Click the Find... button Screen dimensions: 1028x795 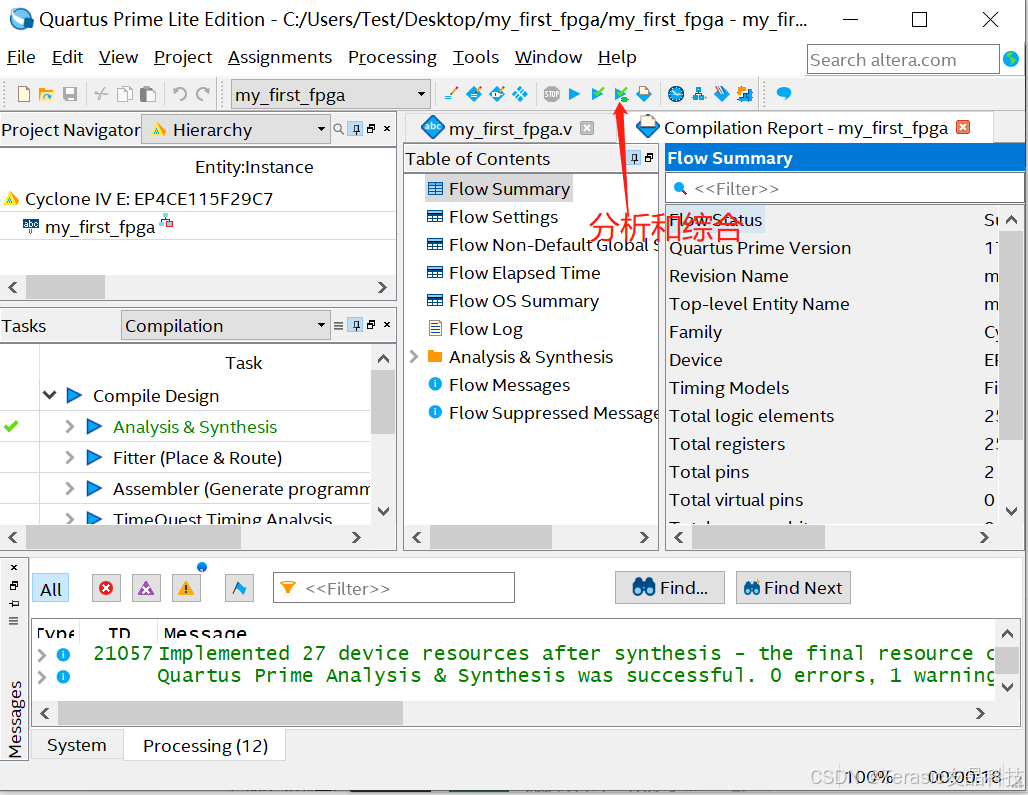[669, 588]
